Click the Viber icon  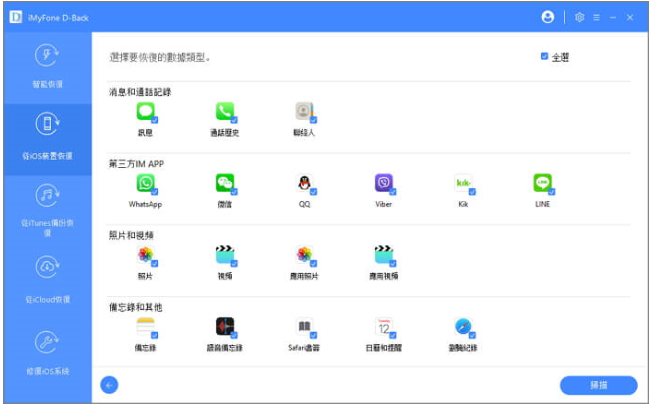[384, 183]
